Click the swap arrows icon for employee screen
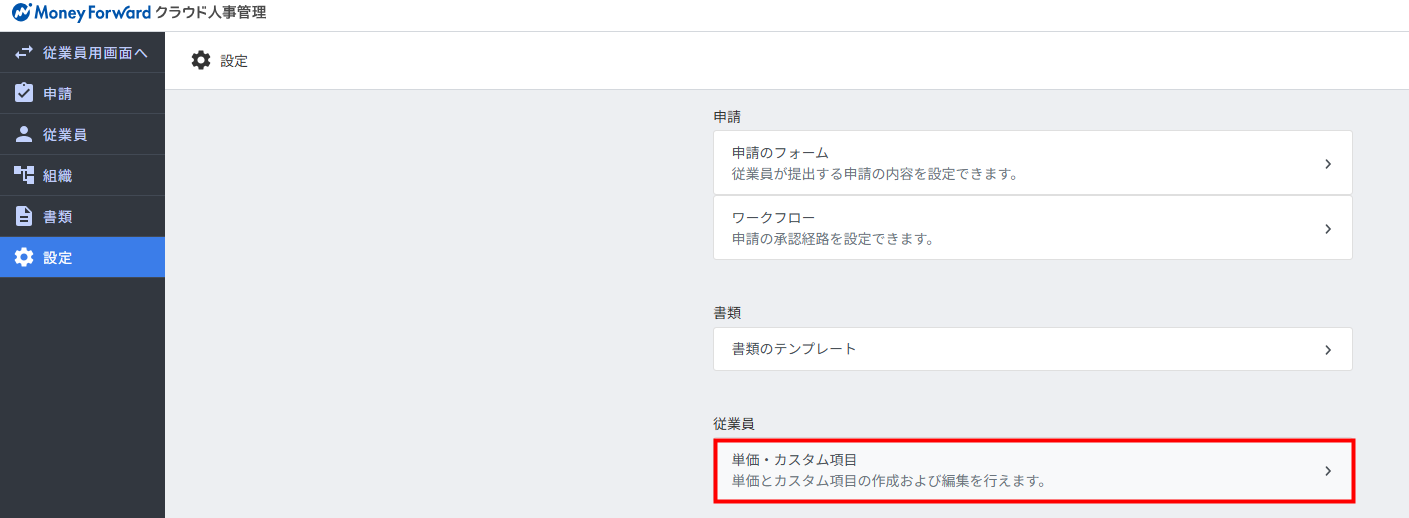 [24, 53]
